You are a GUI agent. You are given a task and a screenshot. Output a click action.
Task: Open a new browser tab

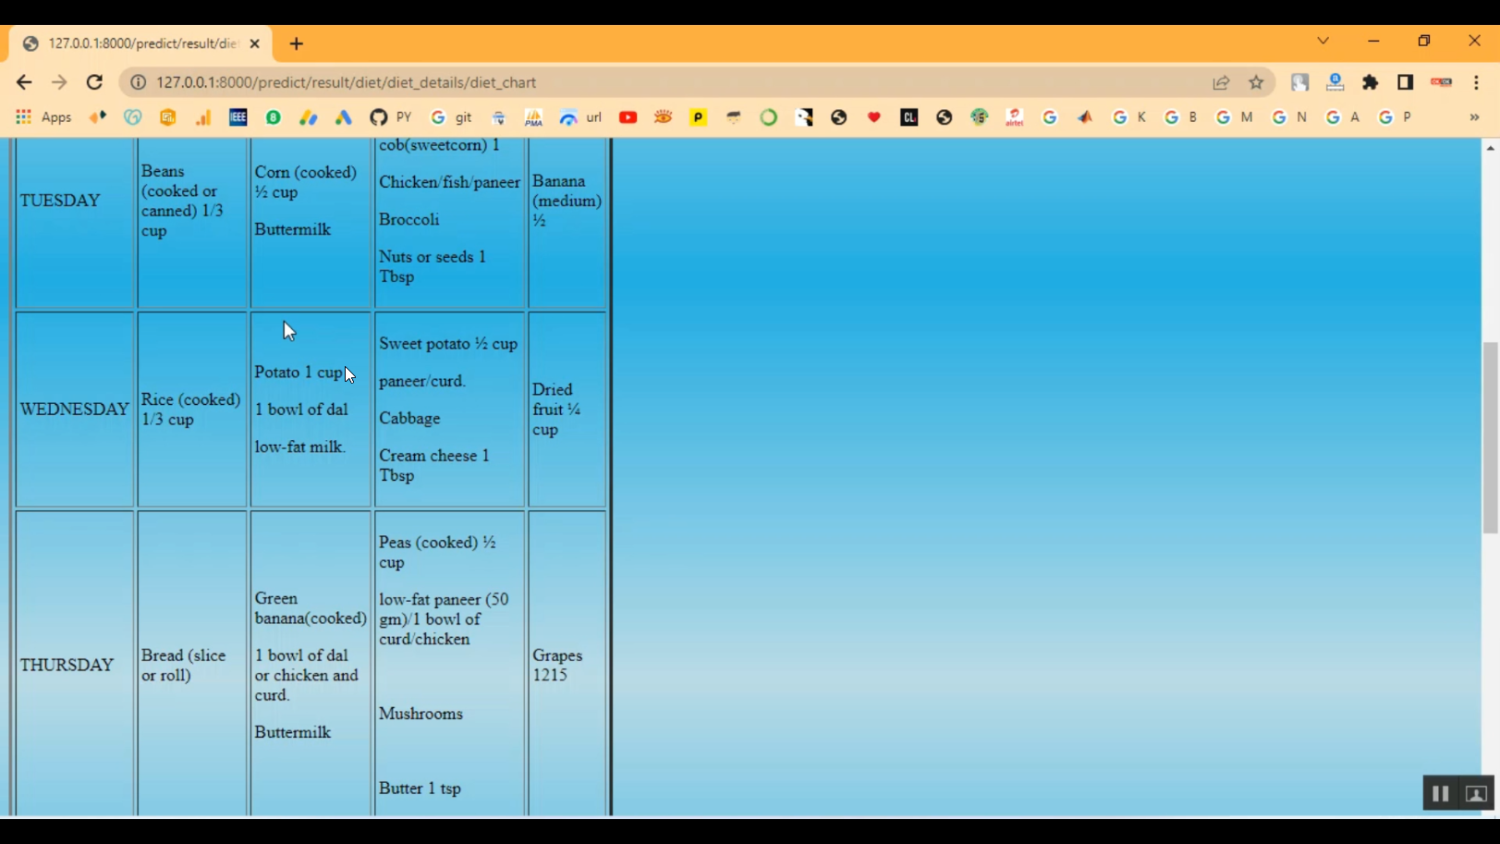(x=296, y=44)
